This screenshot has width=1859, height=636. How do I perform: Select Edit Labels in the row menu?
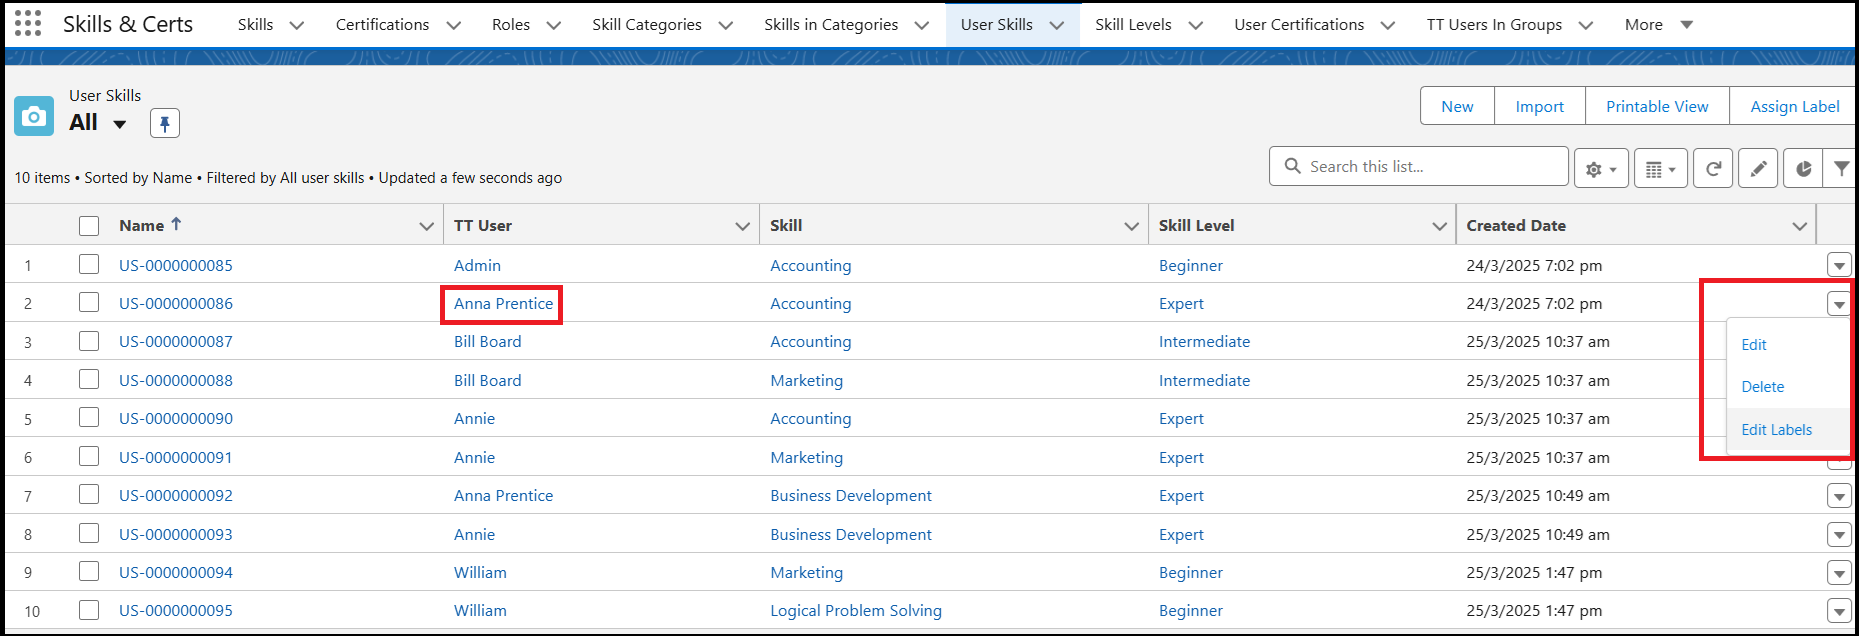pyautogui.click(x=1776, y=430)
